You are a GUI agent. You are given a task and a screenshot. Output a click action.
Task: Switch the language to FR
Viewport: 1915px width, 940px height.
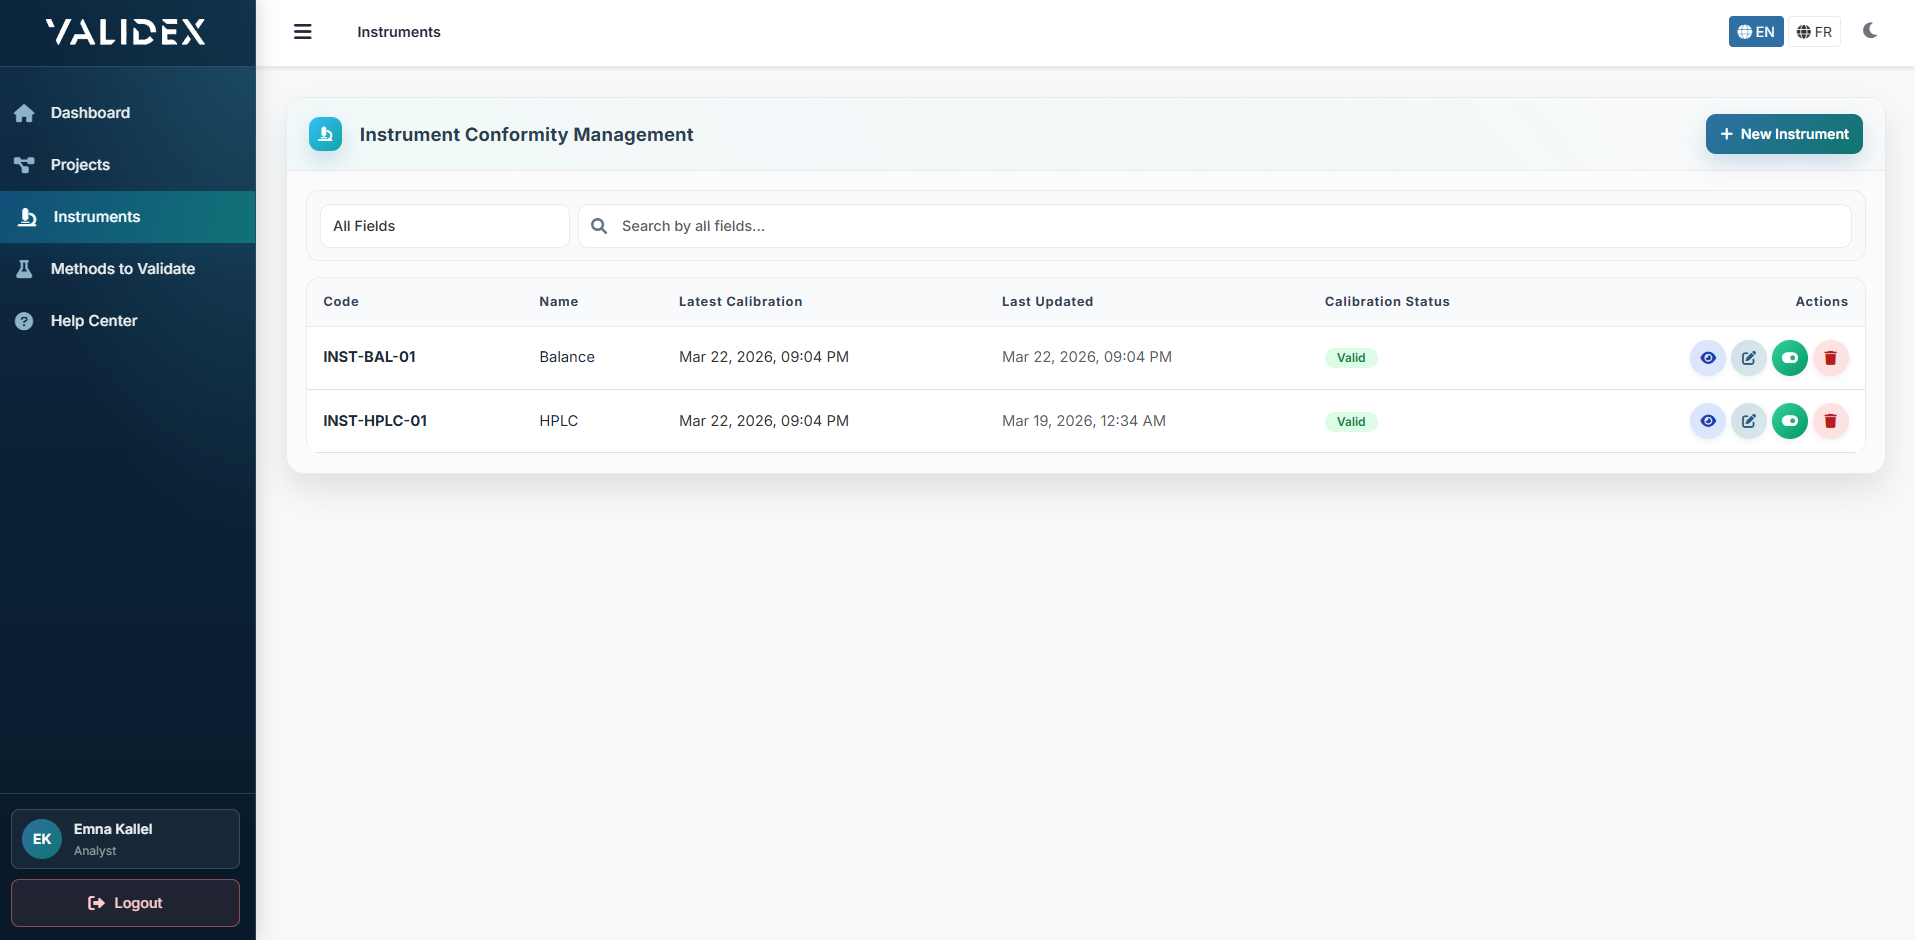pos(1814,32)
